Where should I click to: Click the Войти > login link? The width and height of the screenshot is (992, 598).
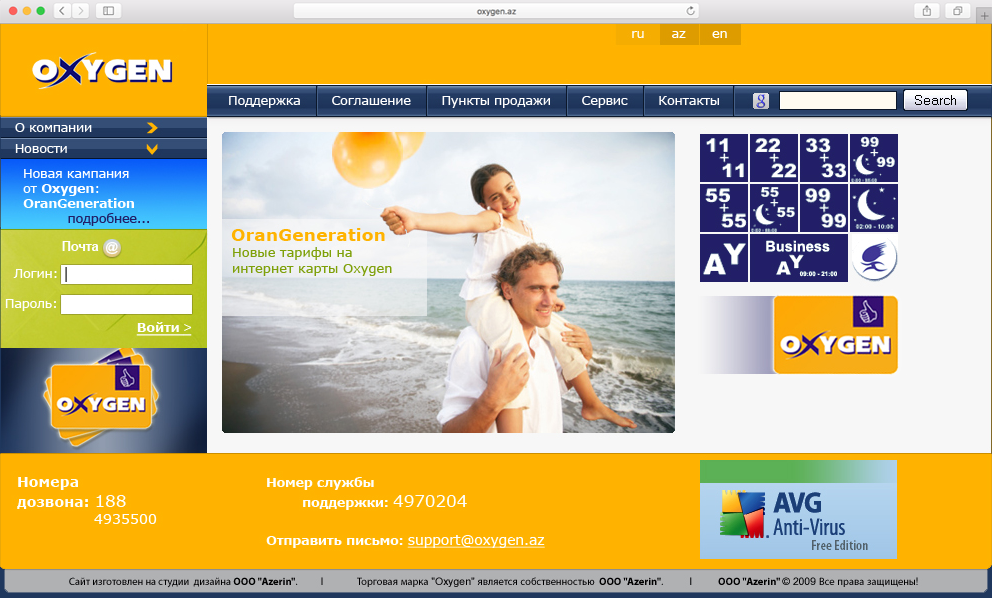pos(164,328)
